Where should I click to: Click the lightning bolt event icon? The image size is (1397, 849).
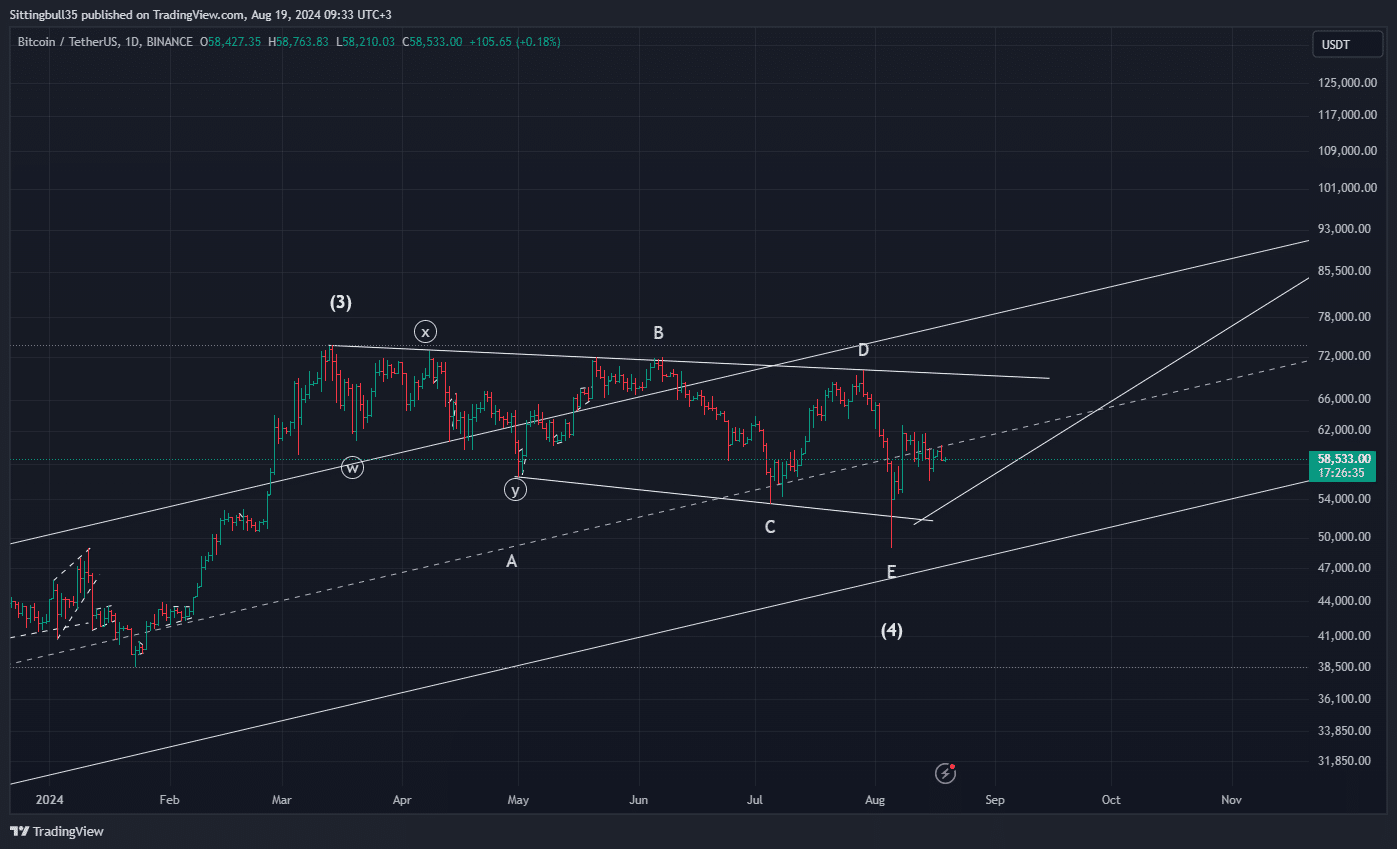point(946,773)
